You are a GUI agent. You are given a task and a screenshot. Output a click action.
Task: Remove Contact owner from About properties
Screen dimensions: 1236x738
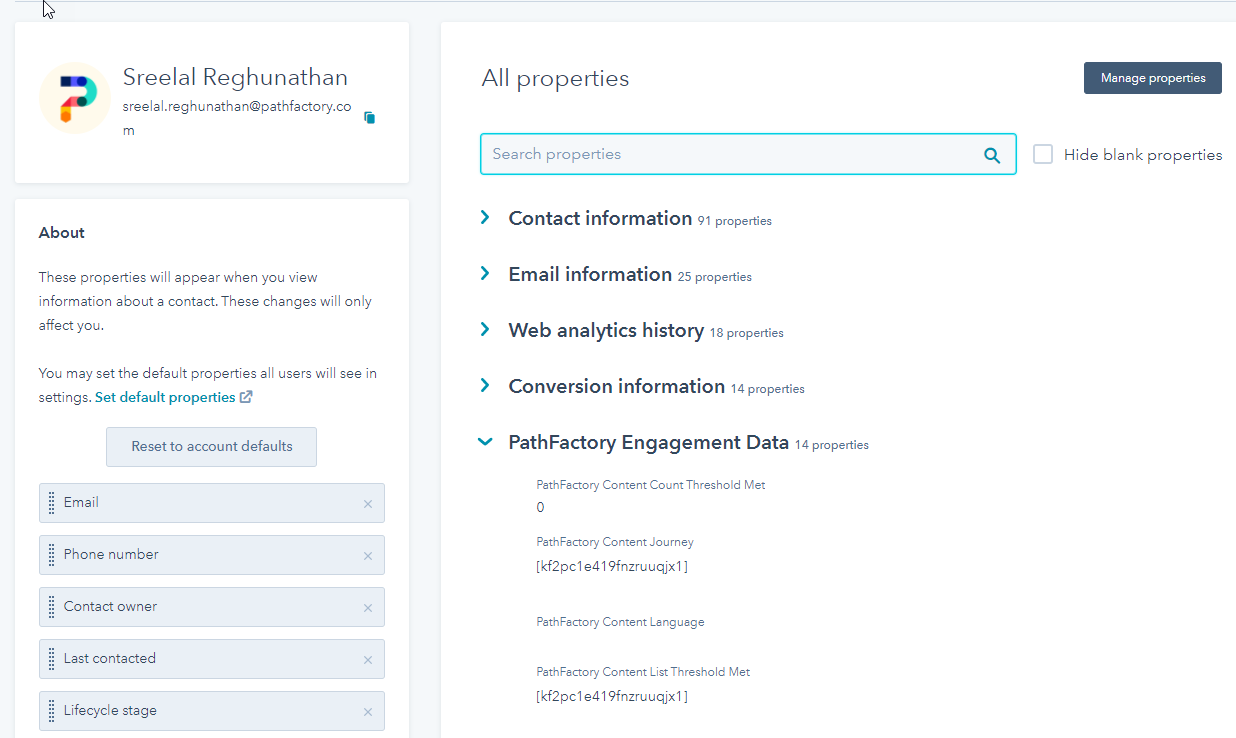pos(368,608)
